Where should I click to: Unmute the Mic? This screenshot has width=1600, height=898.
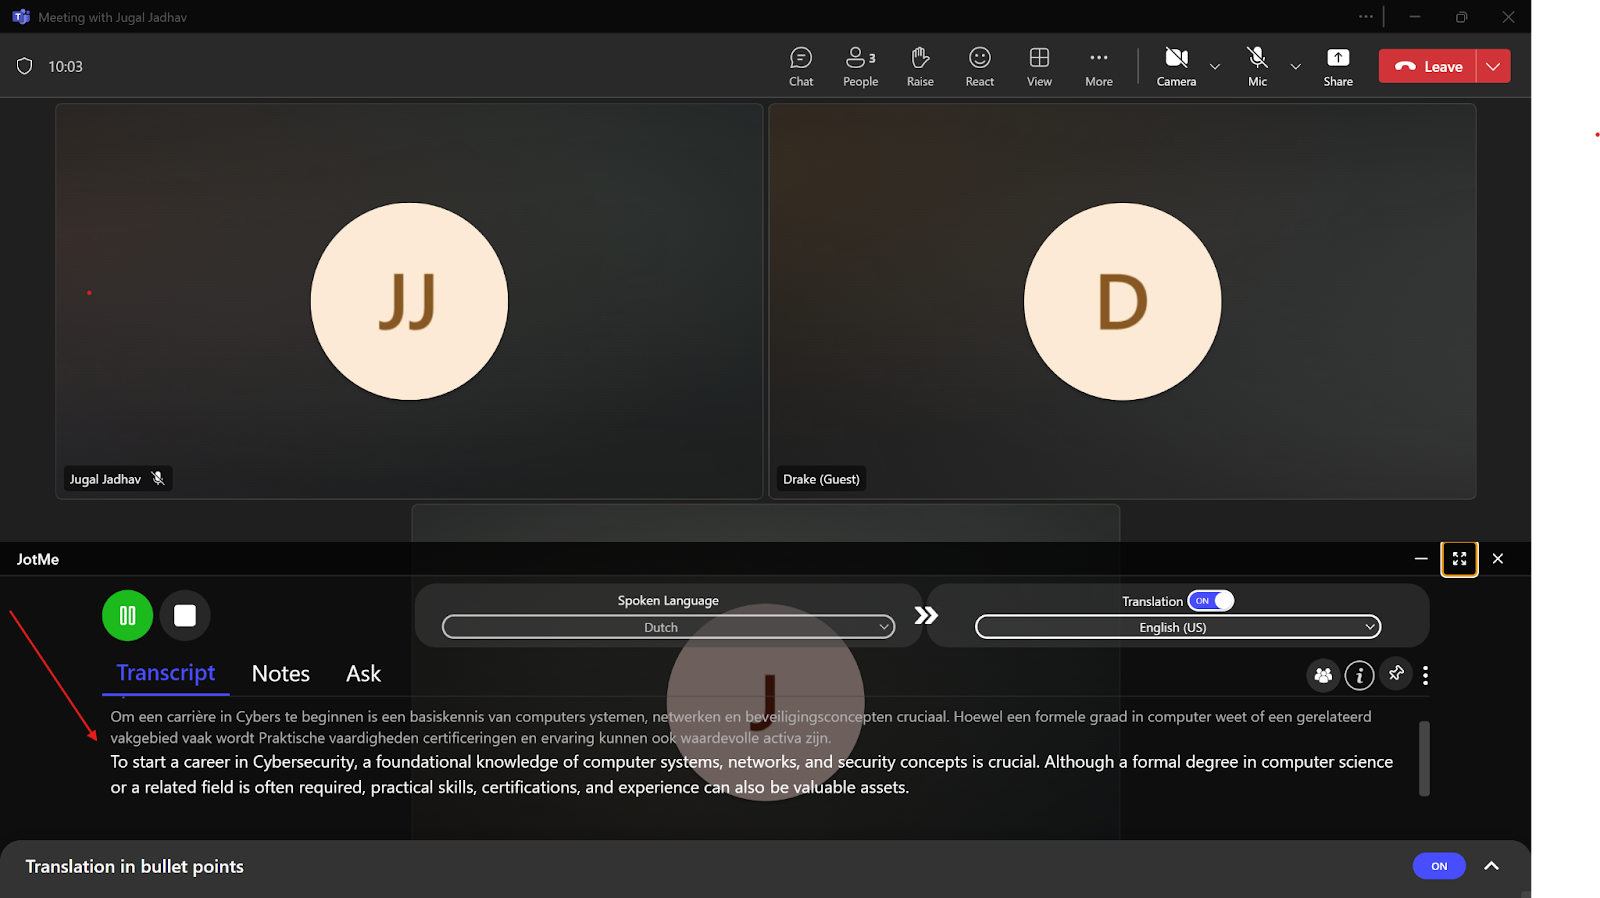(1257, 67)
